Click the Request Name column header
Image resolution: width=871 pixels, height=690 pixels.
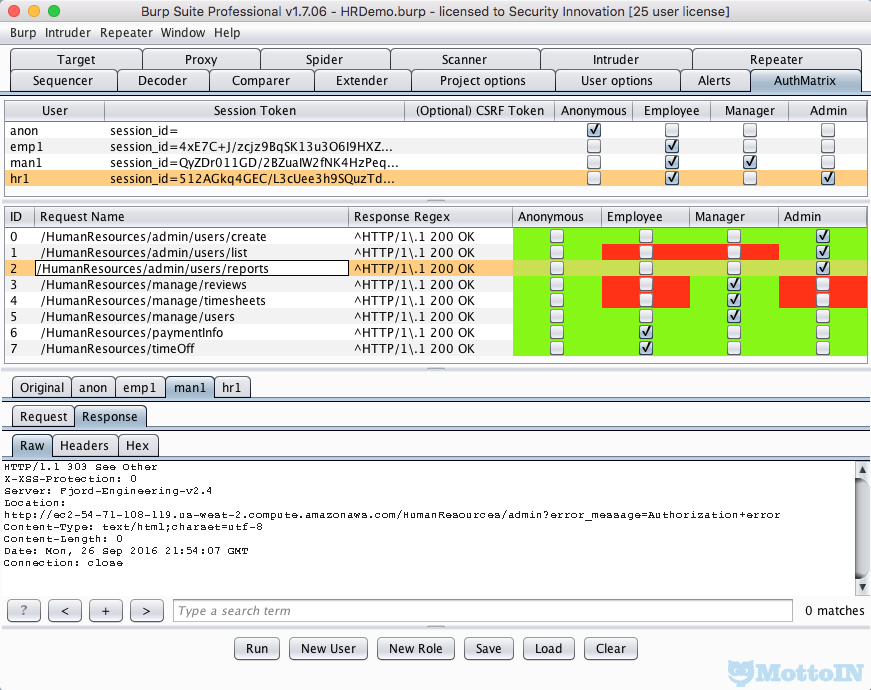point(192,217)
